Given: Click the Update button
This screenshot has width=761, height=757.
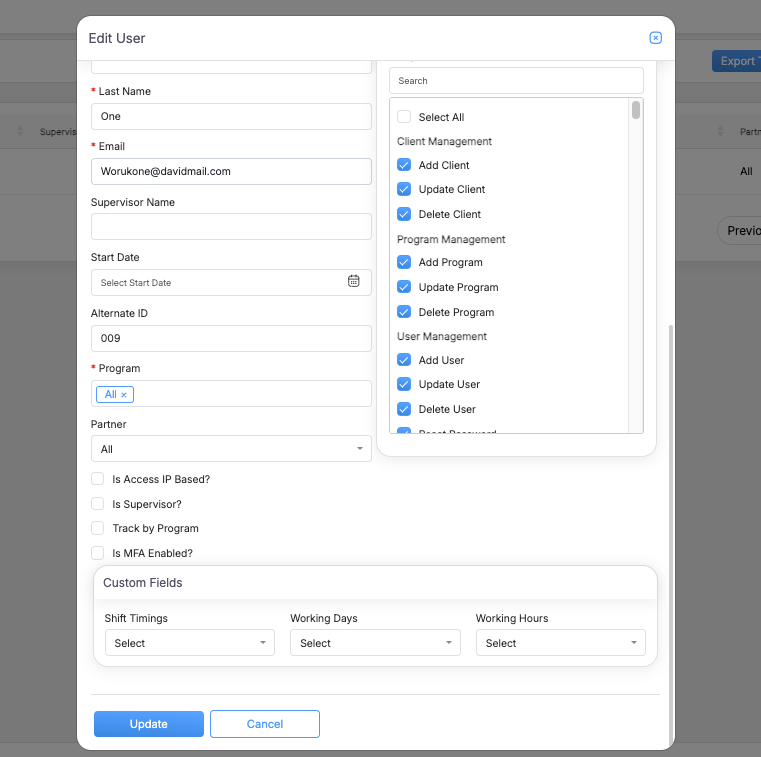Looking at the screenshot, I should 149,724.
